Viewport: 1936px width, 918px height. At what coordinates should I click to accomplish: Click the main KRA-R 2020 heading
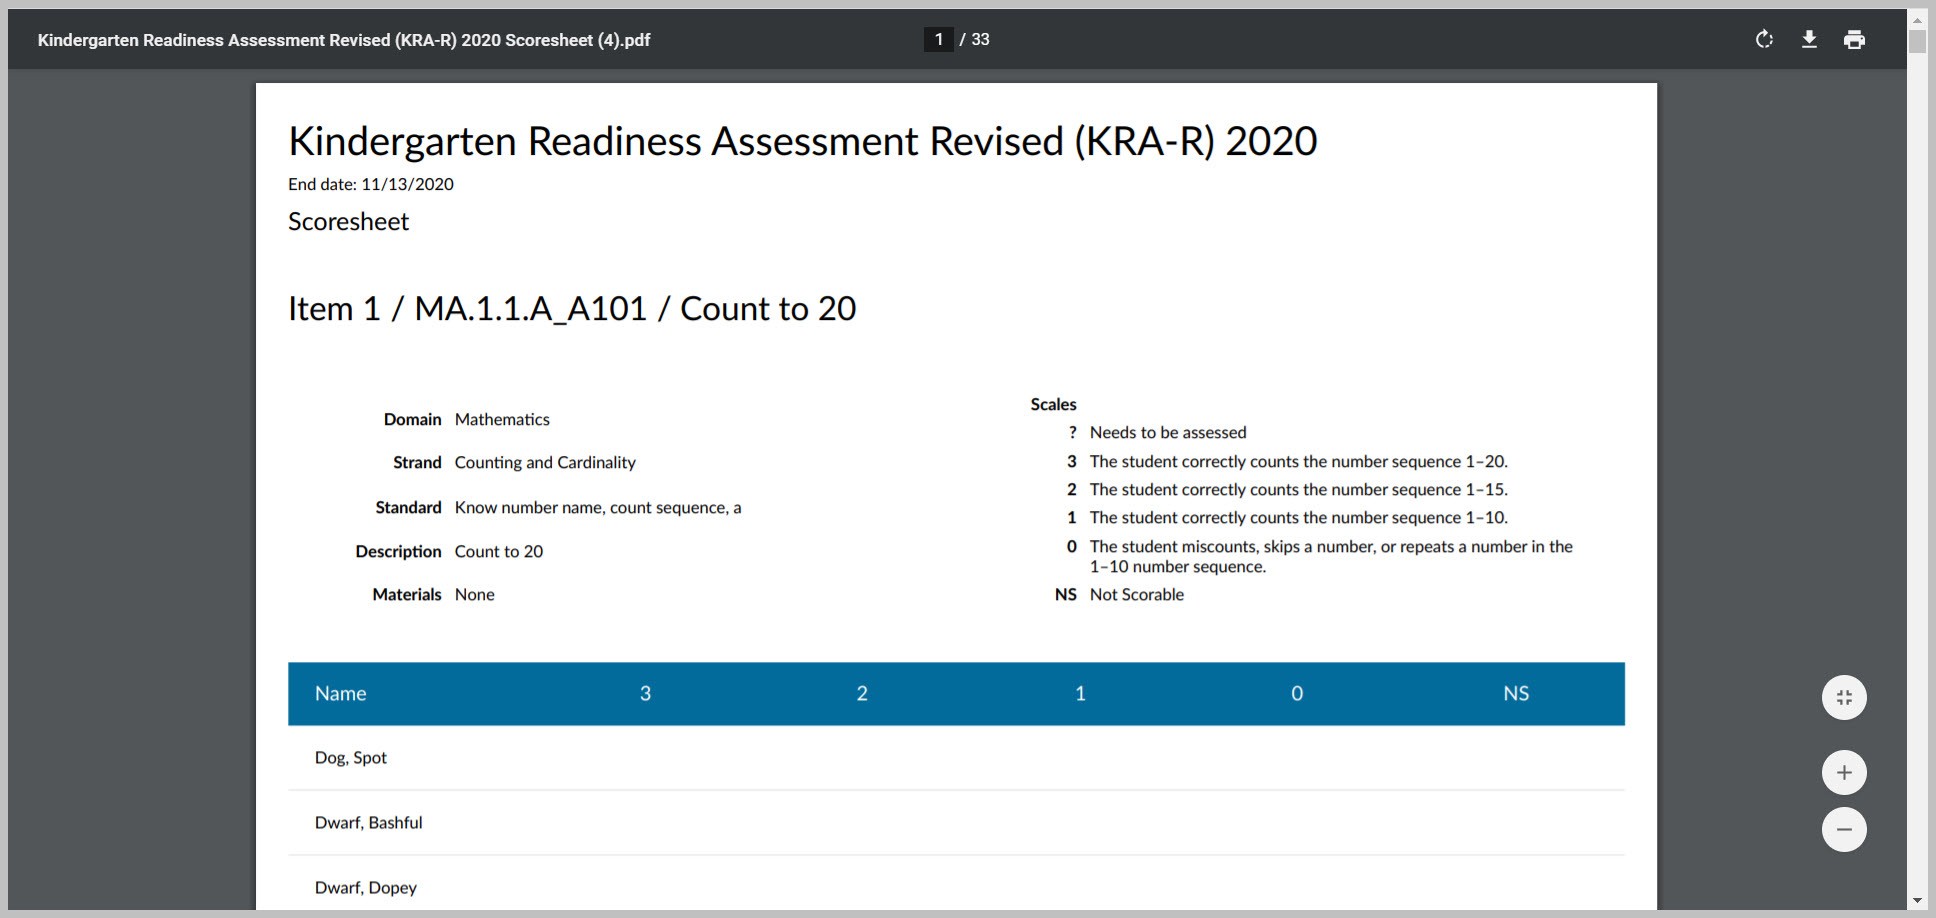pyautogui.click(x=803, y=141)
